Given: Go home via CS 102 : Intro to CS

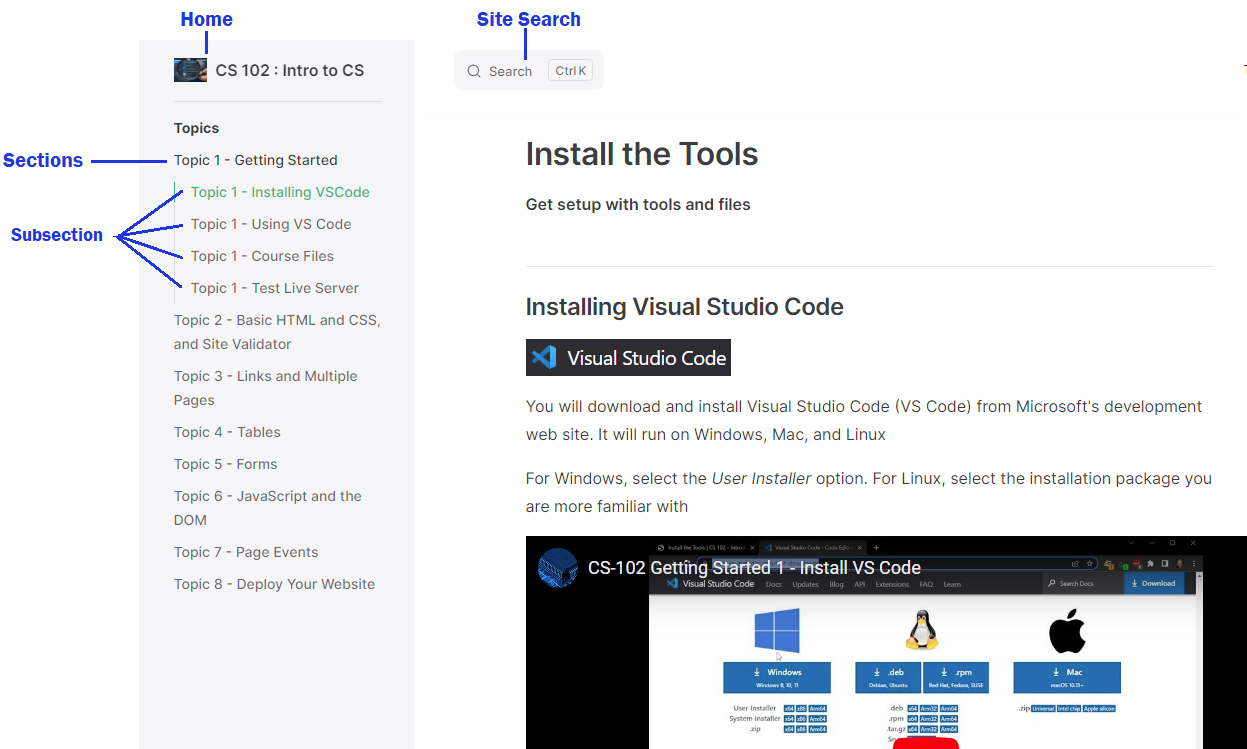Looking at the screenshot, I should (x=290, y=70).
